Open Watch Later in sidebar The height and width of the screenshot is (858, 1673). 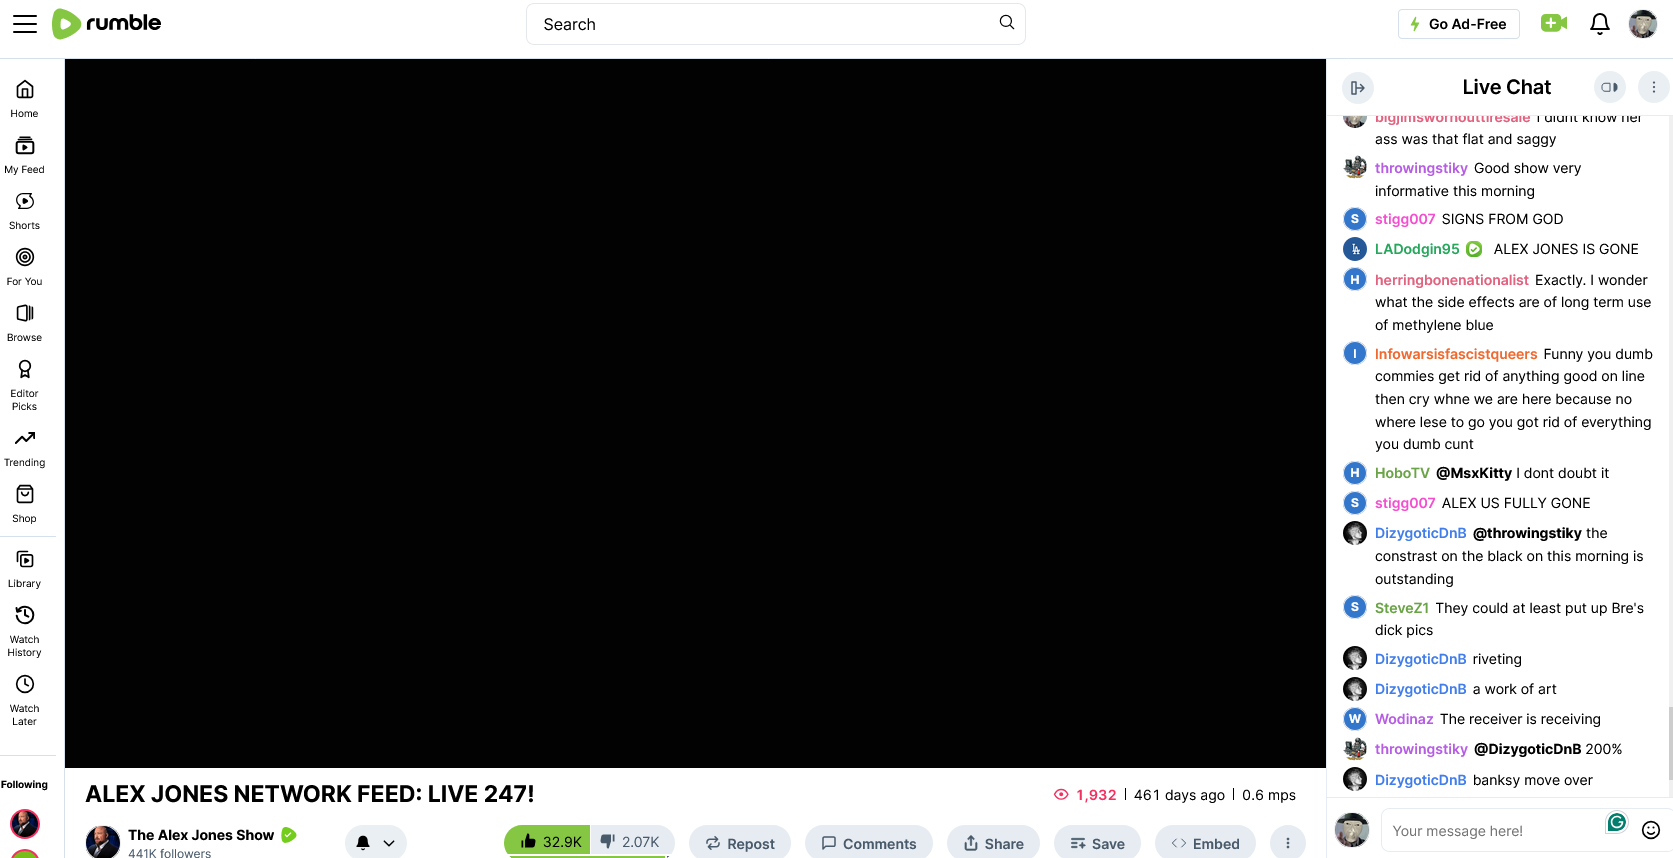(25, 700)
